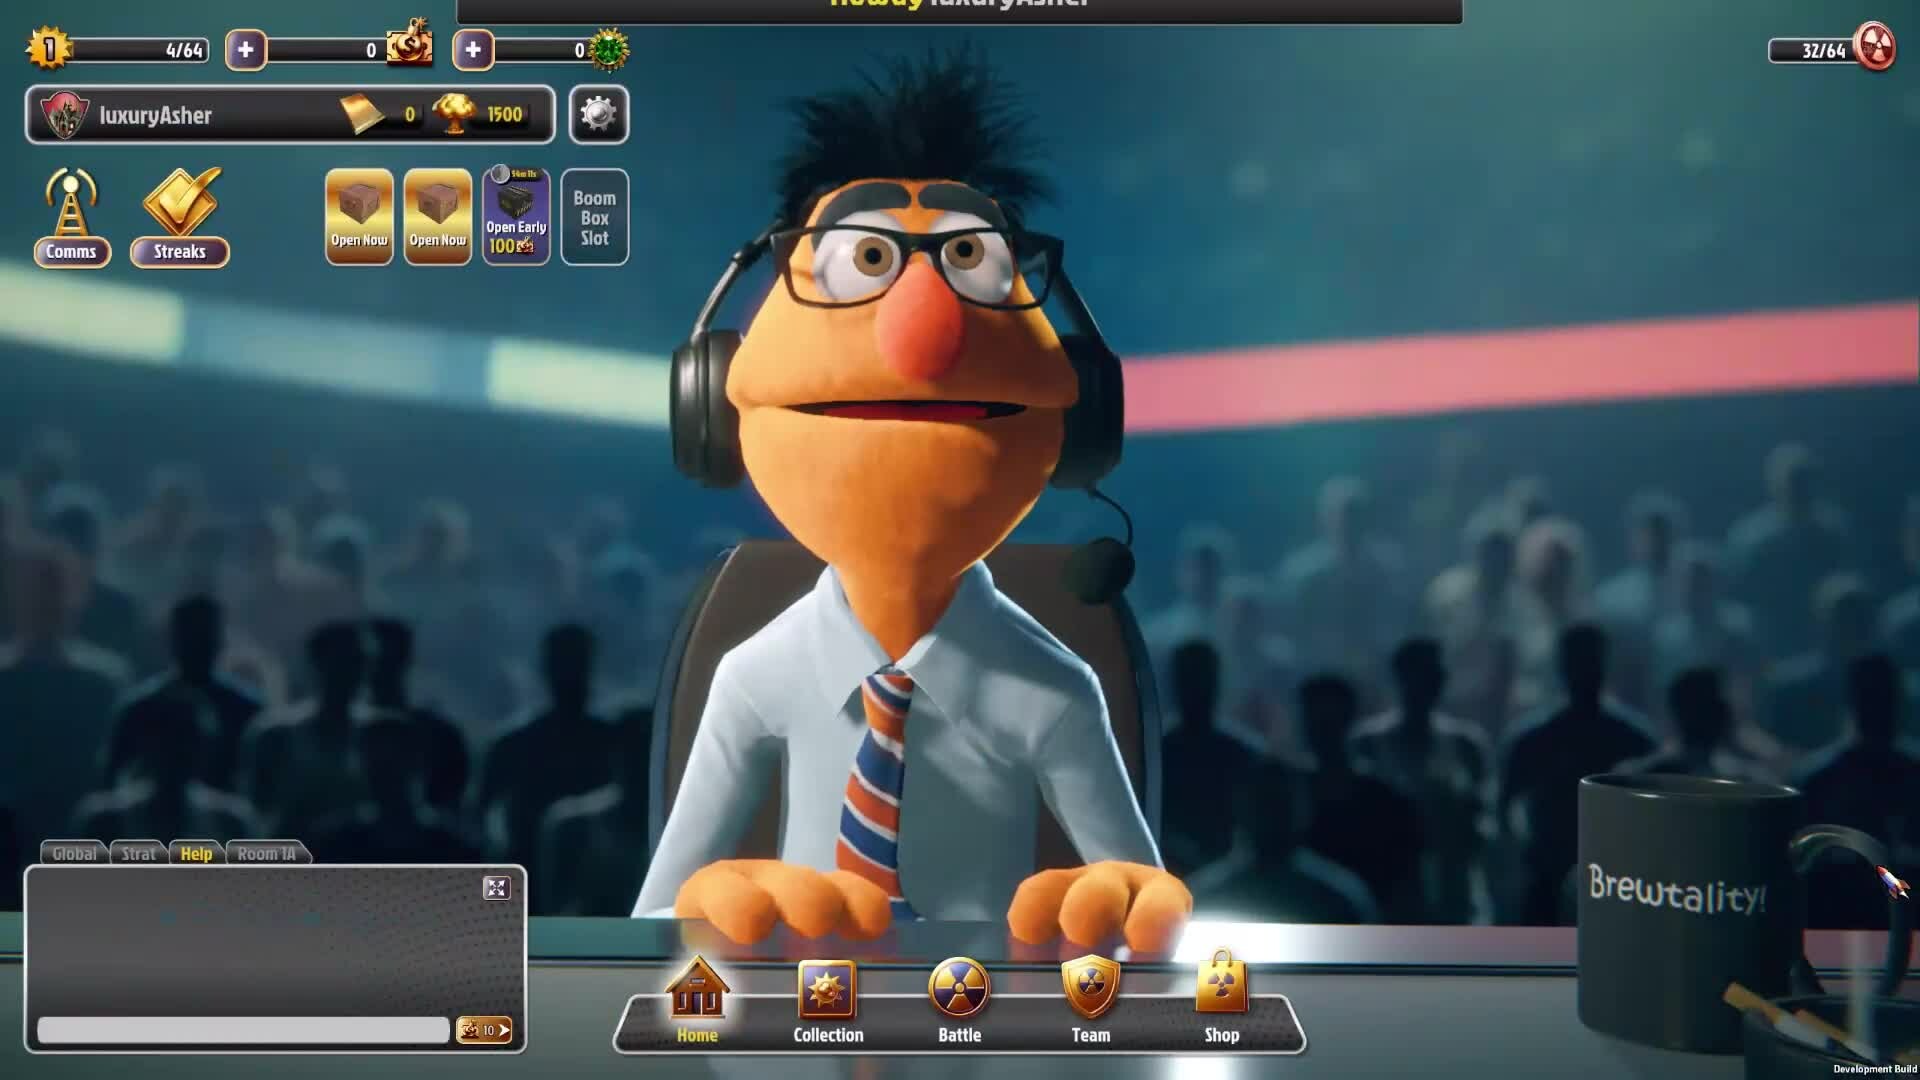The width and height of the screenshot is (1920, 1080).
Task: Open the Team shield menu
Action: [x=1090, y=1002]
